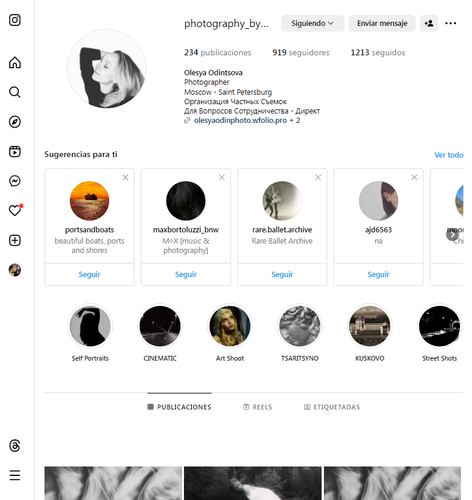Create a new post with plus icon
The height and width of the screenshot is (500, 472).
15,240
